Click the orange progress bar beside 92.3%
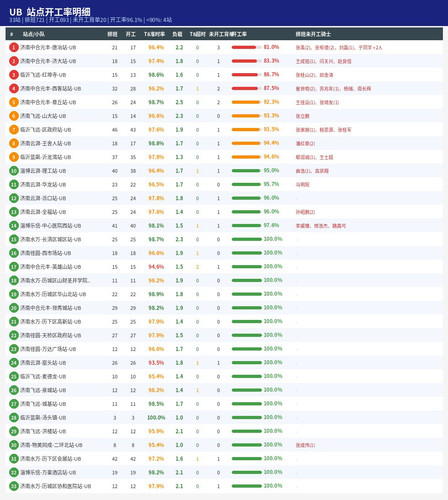The height and width of the screenshot is (500, 448). (247, 102)
